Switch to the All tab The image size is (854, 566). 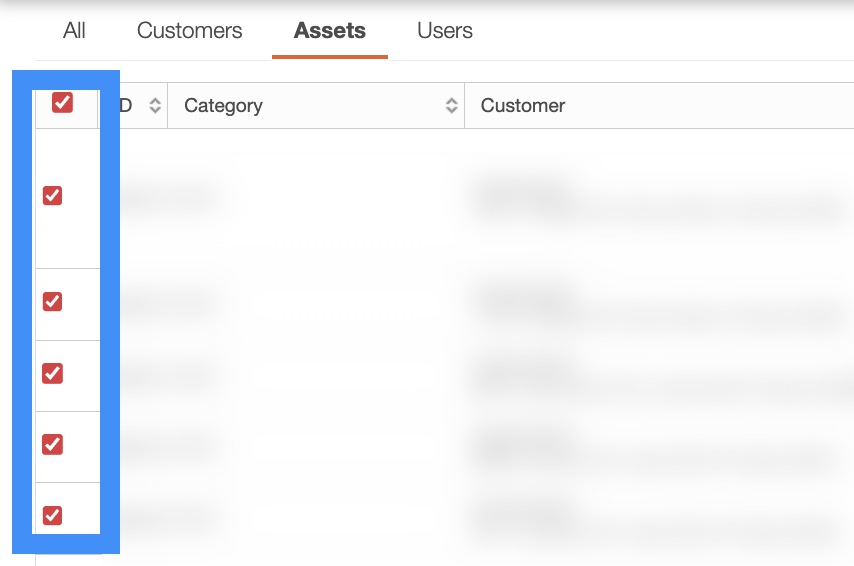74,31
